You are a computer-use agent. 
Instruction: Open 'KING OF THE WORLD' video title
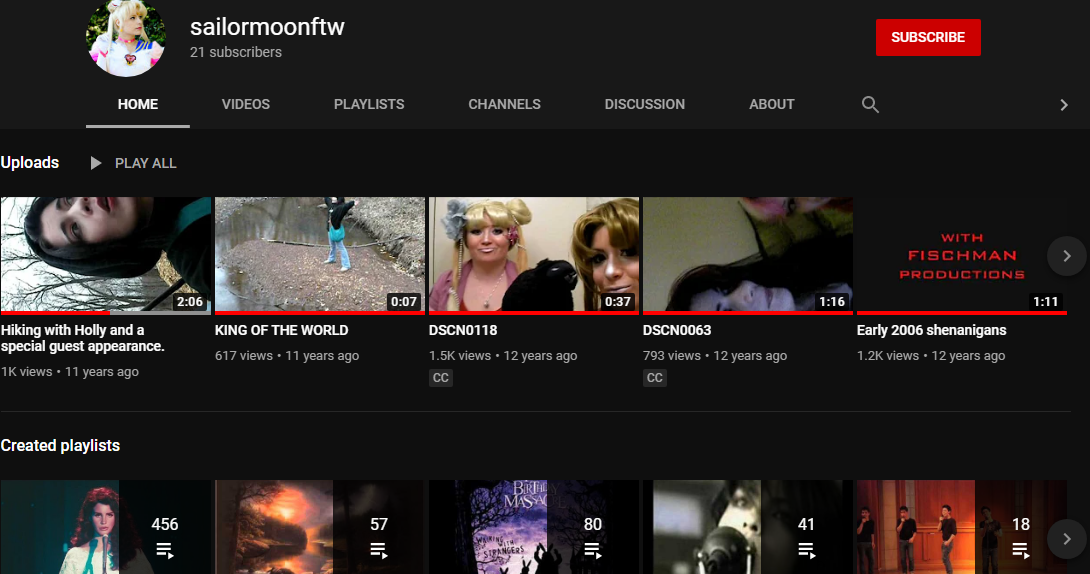(x=282, y=330)
